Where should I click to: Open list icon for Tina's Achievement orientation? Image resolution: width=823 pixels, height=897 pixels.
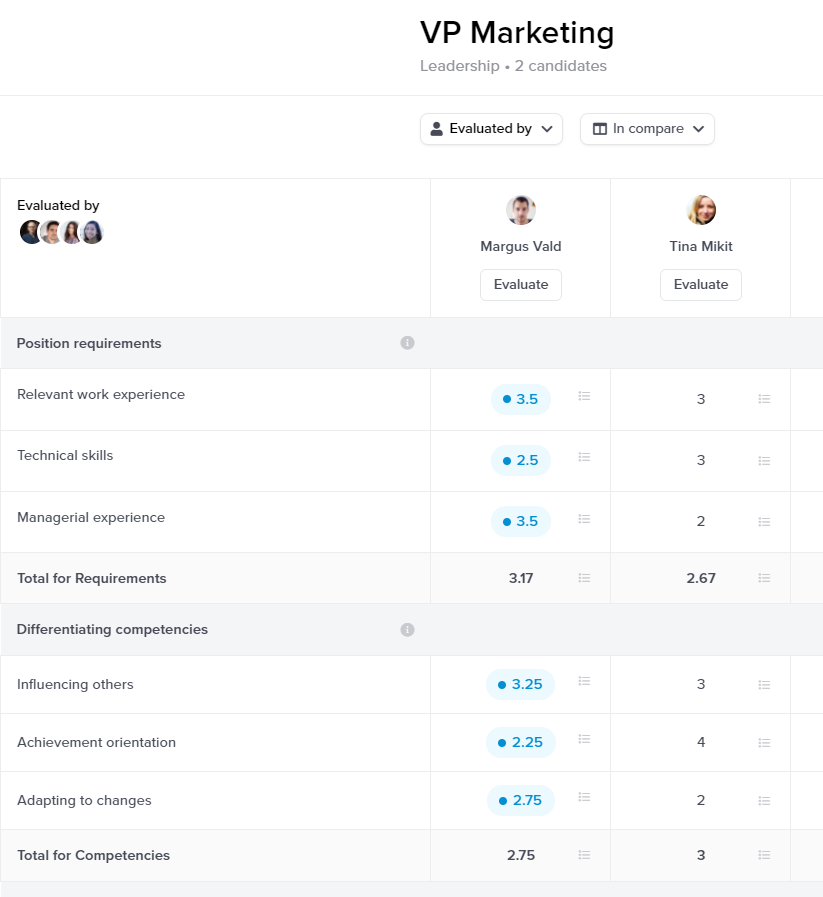click(764, 743)
